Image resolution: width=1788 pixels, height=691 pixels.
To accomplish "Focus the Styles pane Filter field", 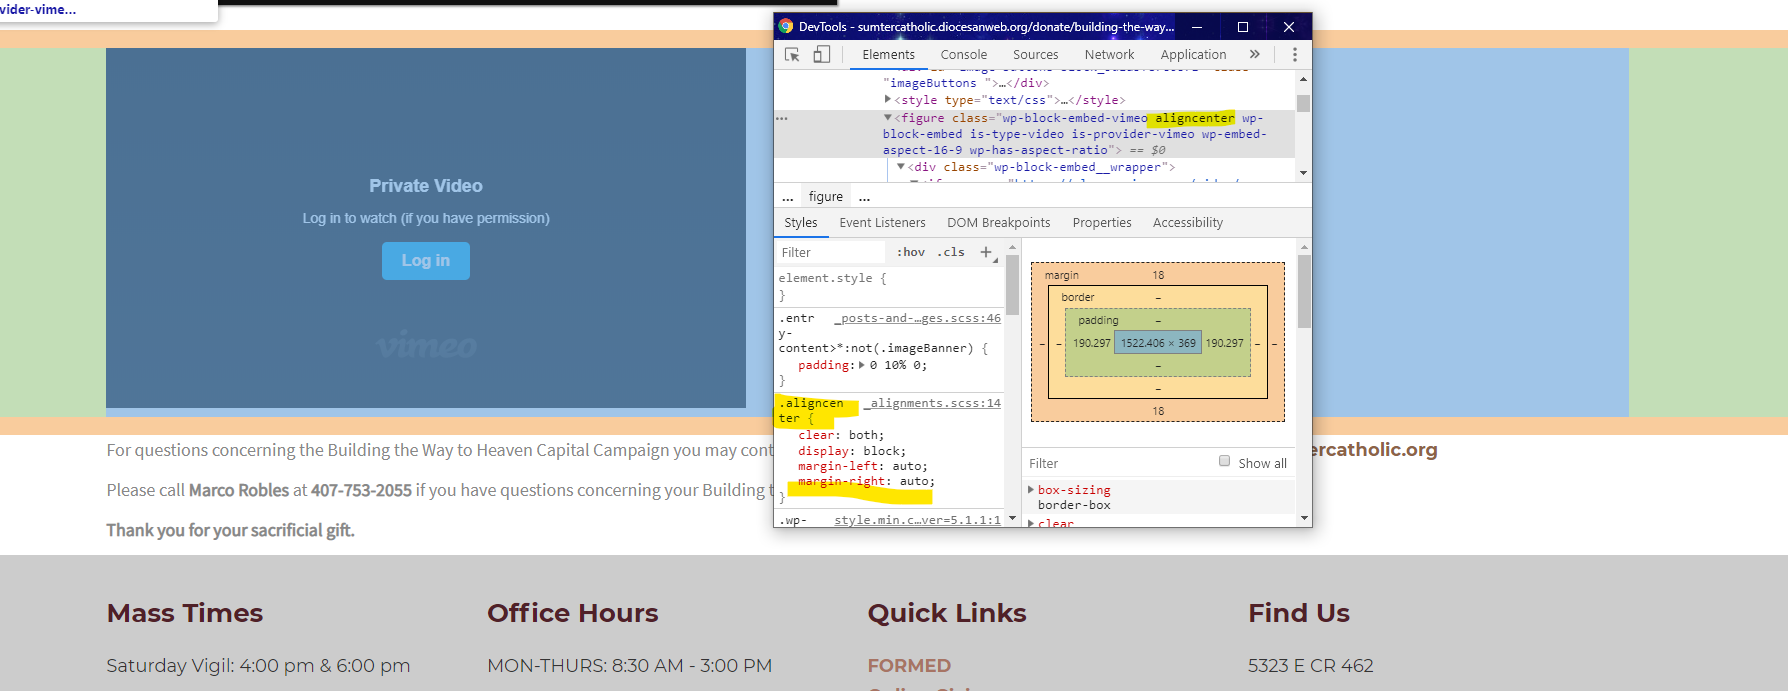I will coord(830,253).
